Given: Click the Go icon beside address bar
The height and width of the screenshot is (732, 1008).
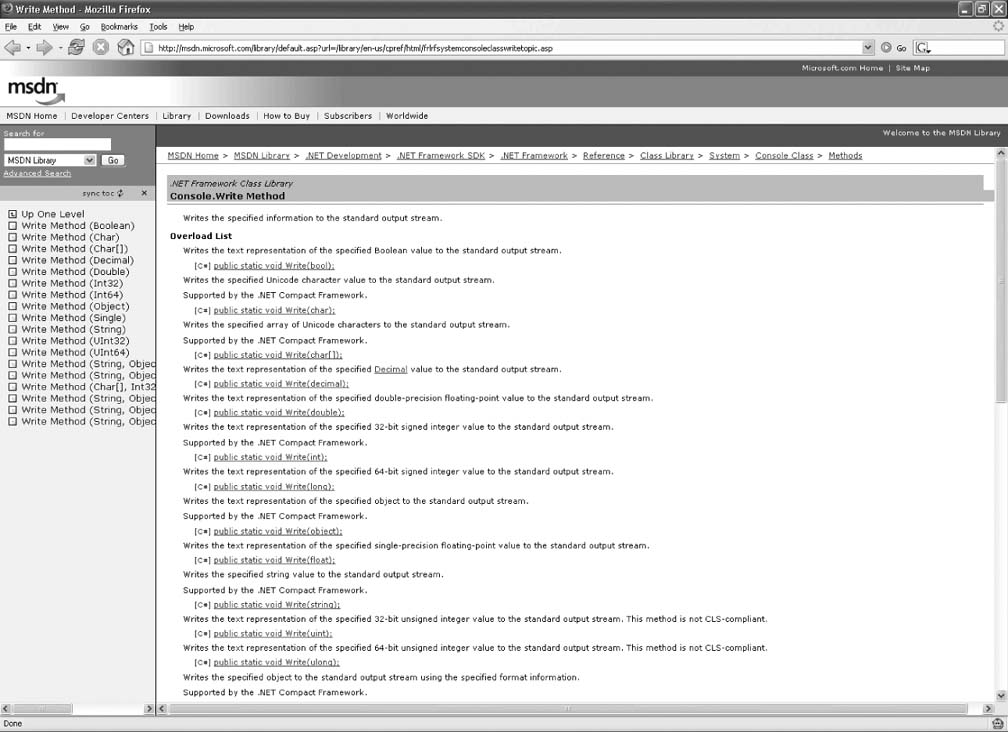Looking at the screenshot, I should [x=887, y=47].
